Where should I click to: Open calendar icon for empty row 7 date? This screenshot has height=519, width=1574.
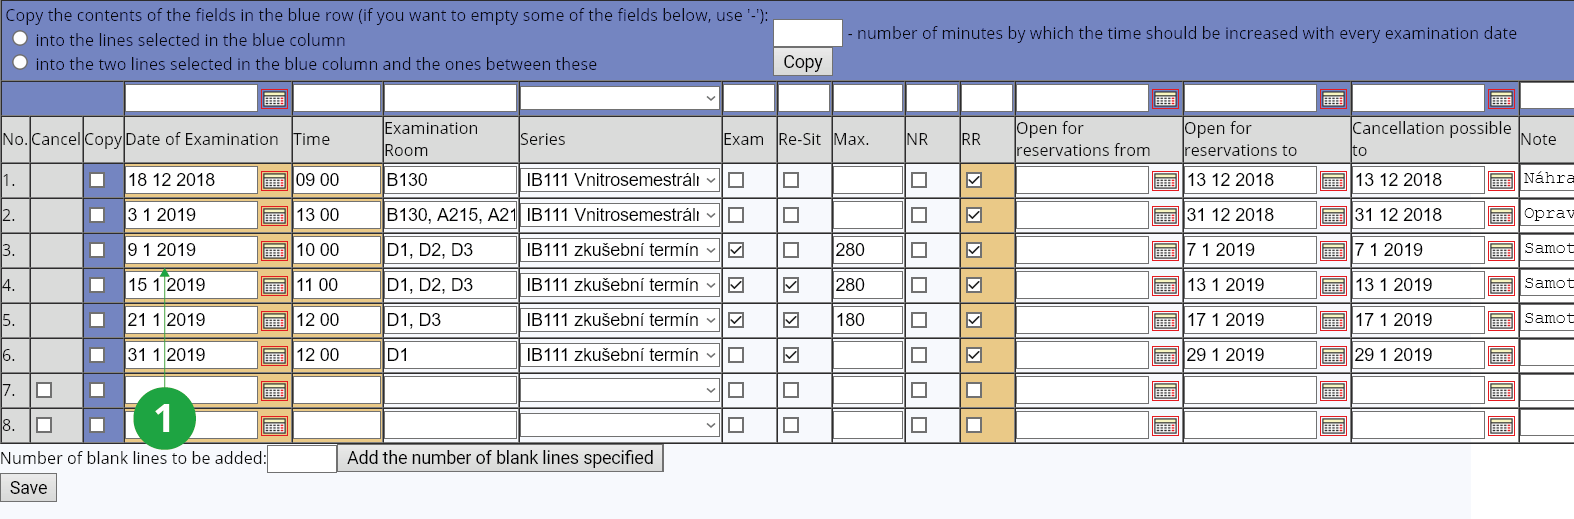click(274, 391)
